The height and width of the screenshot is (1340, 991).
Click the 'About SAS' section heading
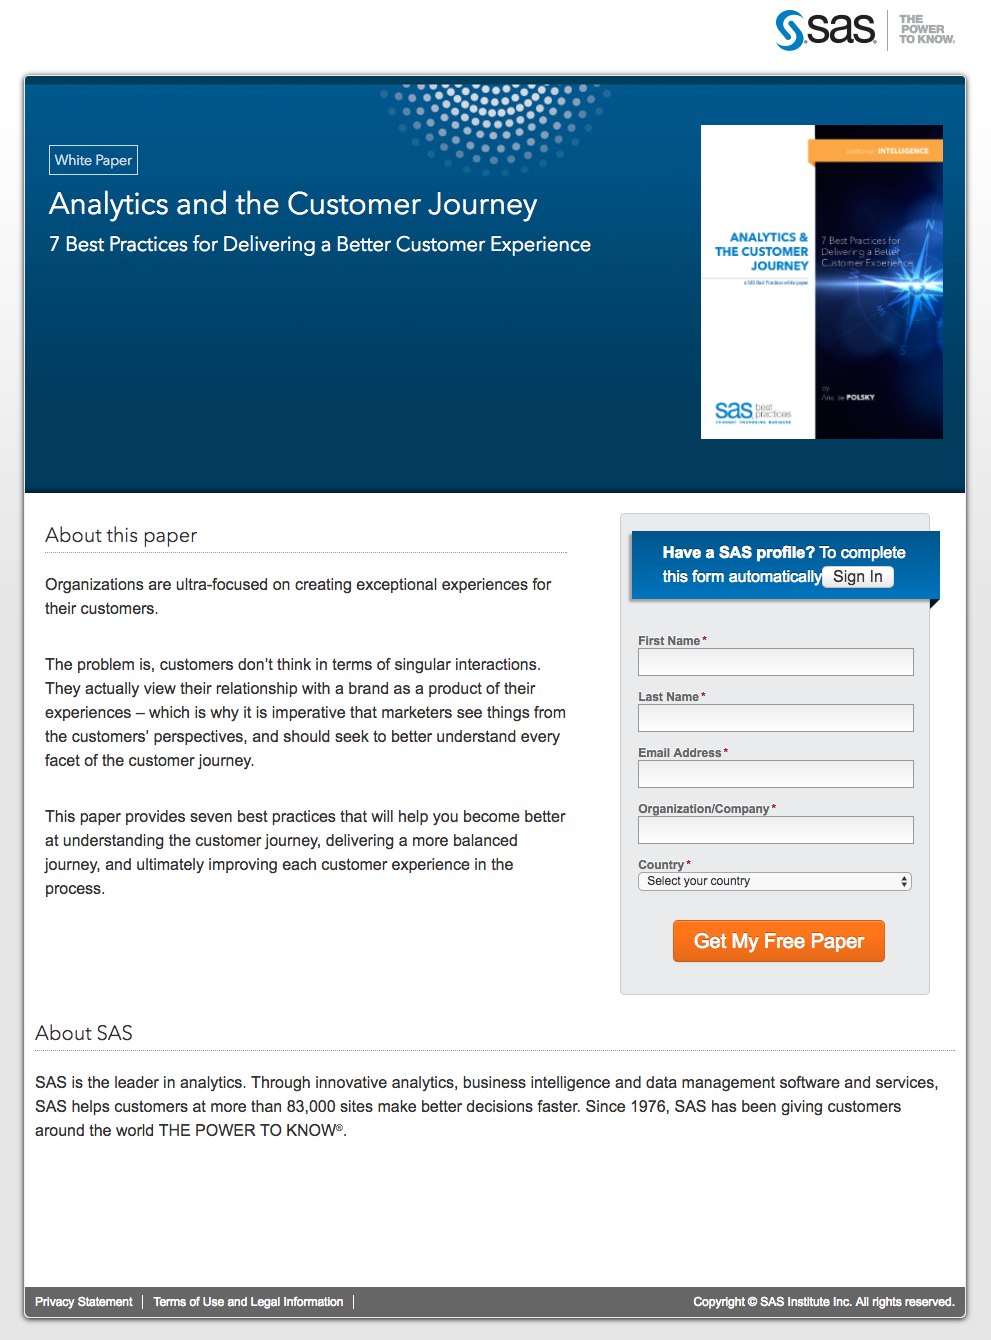[x=84, y=1033]
